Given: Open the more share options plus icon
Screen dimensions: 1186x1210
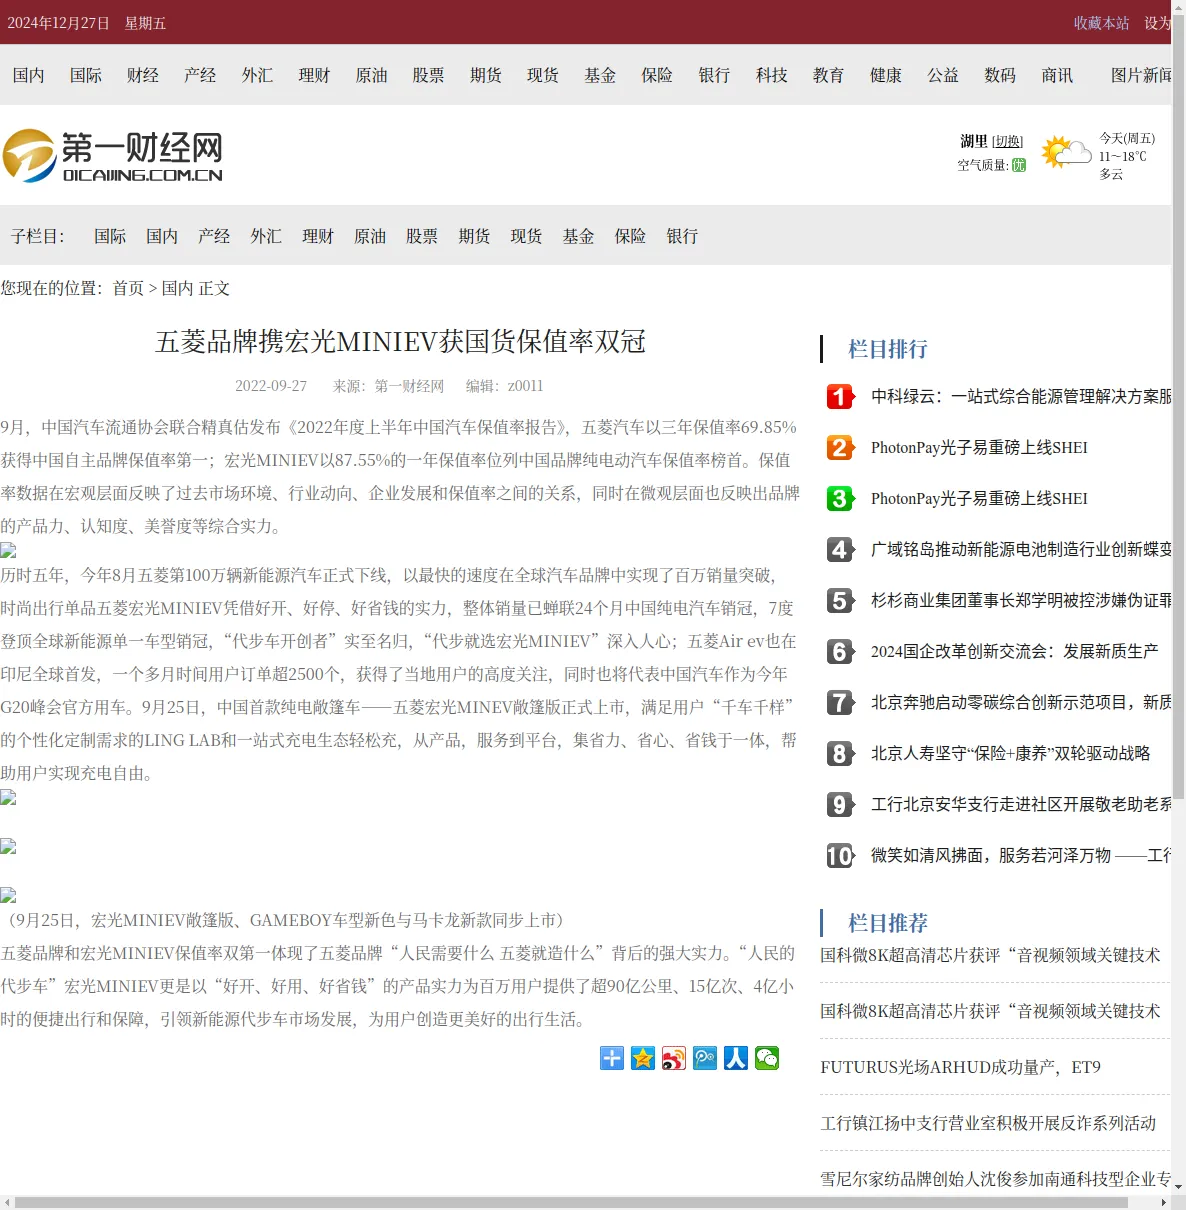Looking at the screenshot, I should click(612, 1058).
